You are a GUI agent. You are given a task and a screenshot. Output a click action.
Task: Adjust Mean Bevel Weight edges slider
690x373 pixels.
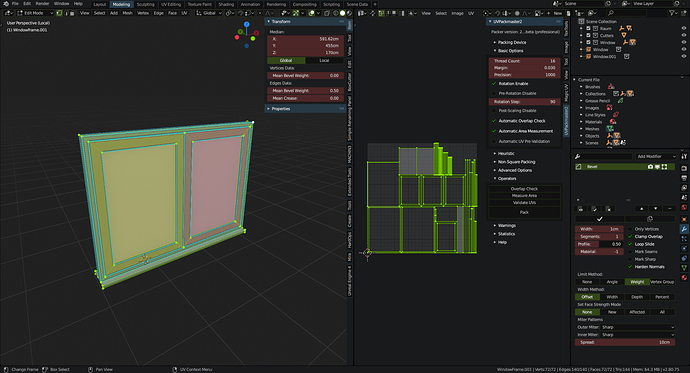click(305, 91)
